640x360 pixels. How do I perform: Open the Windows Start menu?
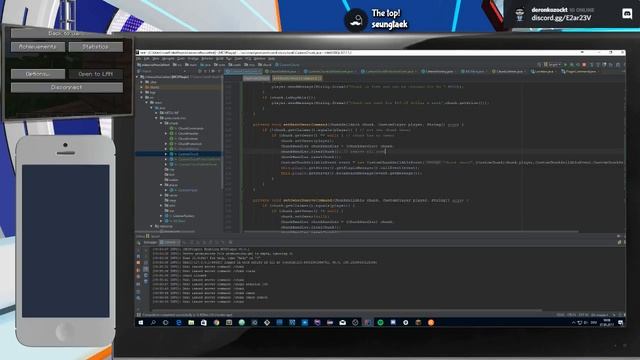coord(141,322)
